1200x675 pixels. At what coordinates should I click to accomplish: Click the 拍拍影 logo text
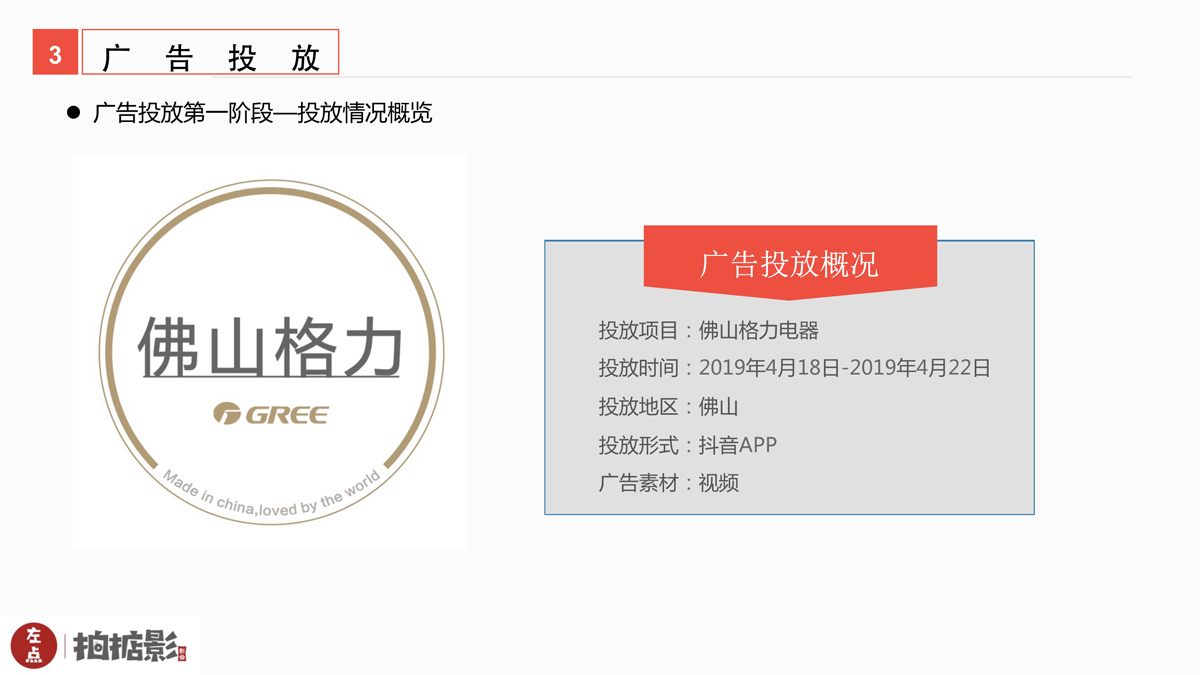pos(130,647)
